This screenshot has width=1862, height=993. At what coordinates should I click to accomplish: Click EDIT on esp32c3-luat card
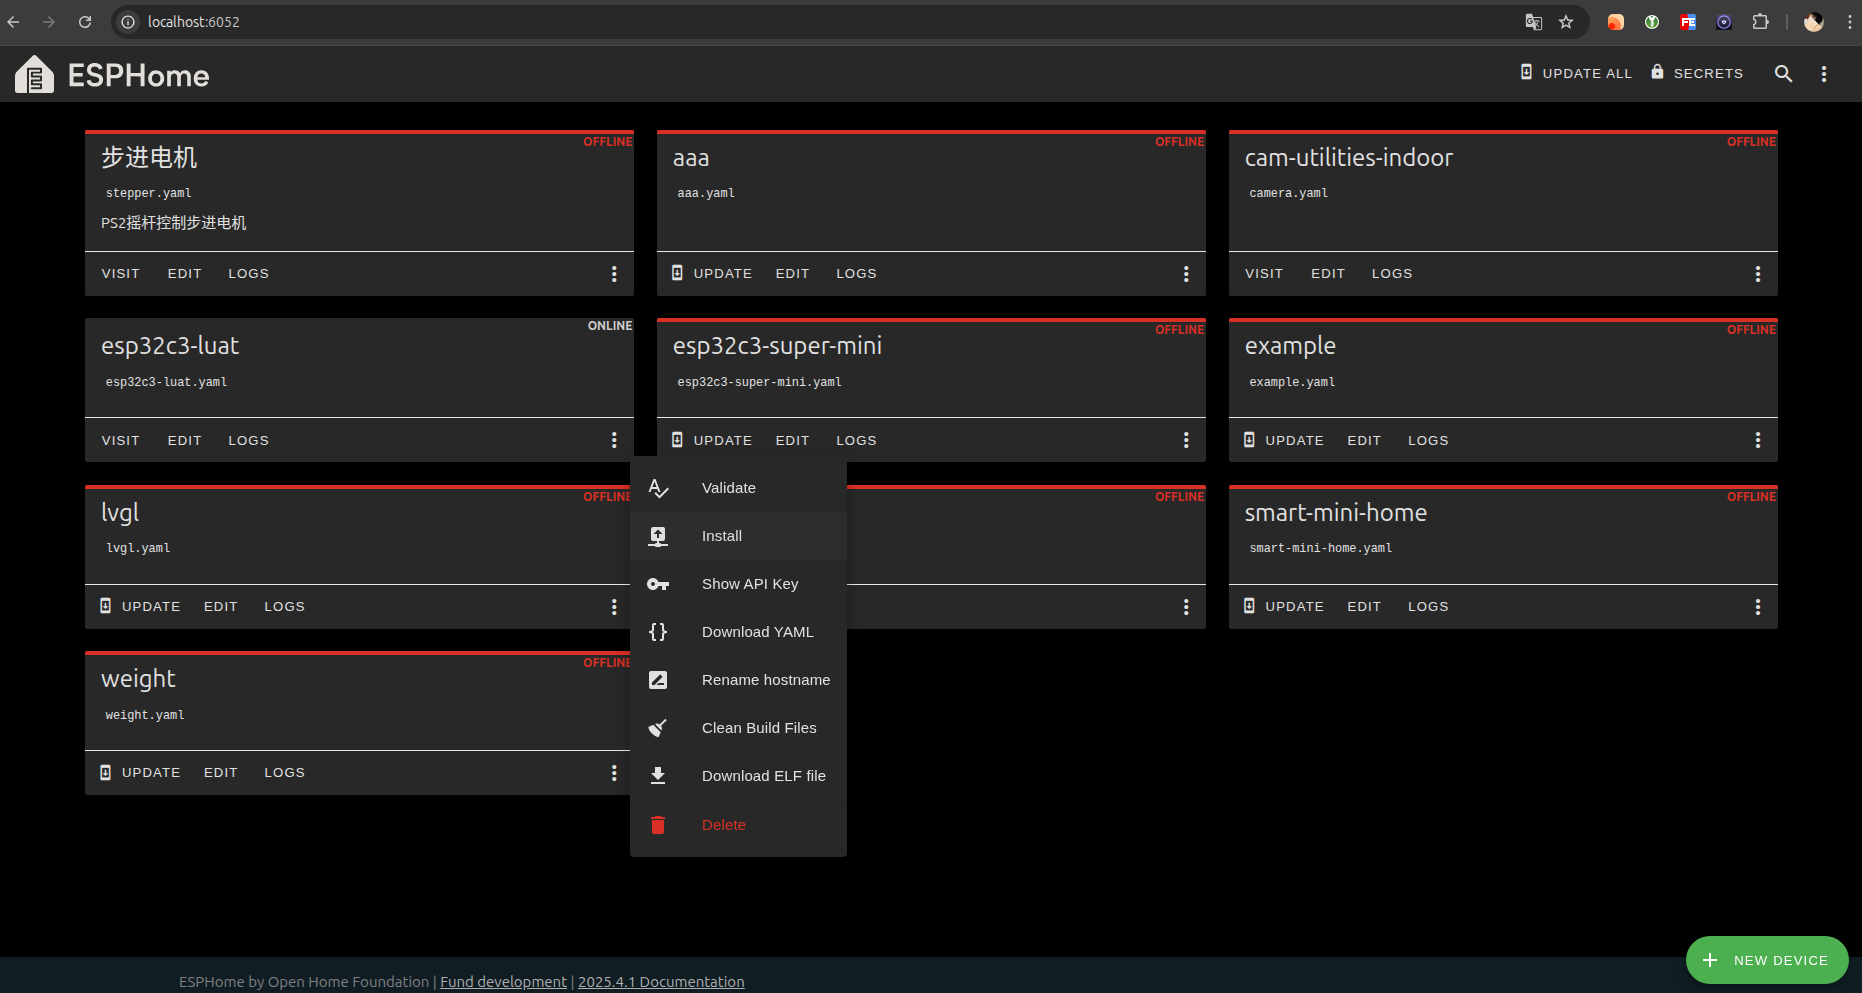coord(184,440)
